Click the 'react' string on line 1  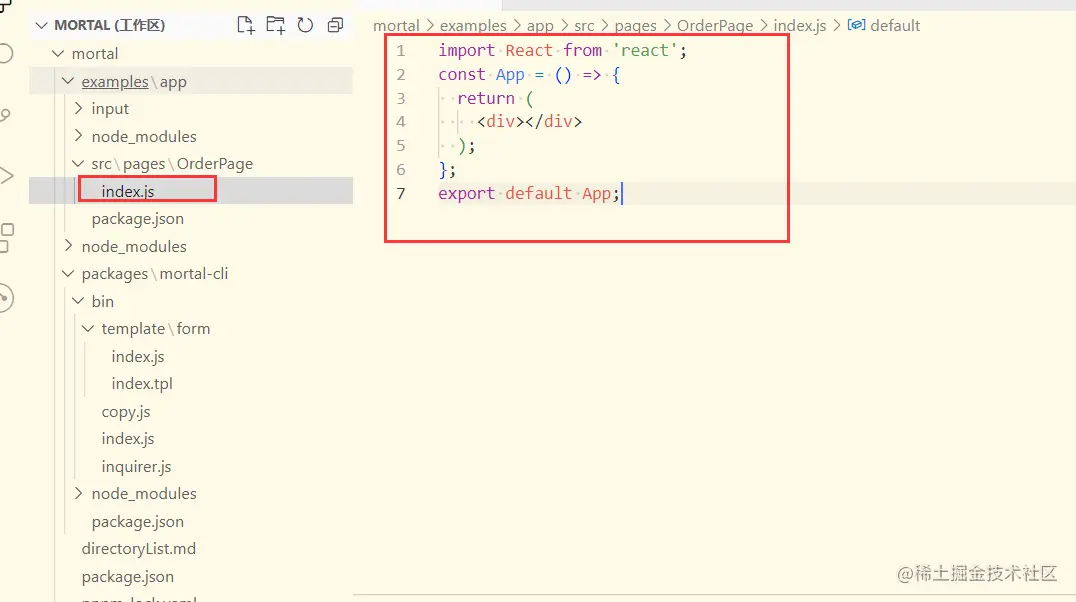click(645, 50)
